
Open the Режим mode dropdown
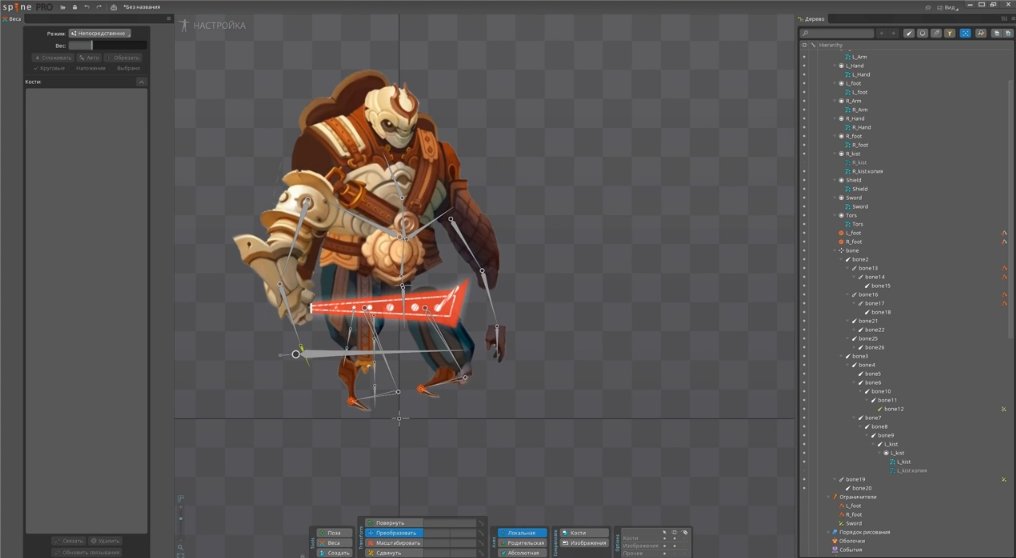pos(99,33)
